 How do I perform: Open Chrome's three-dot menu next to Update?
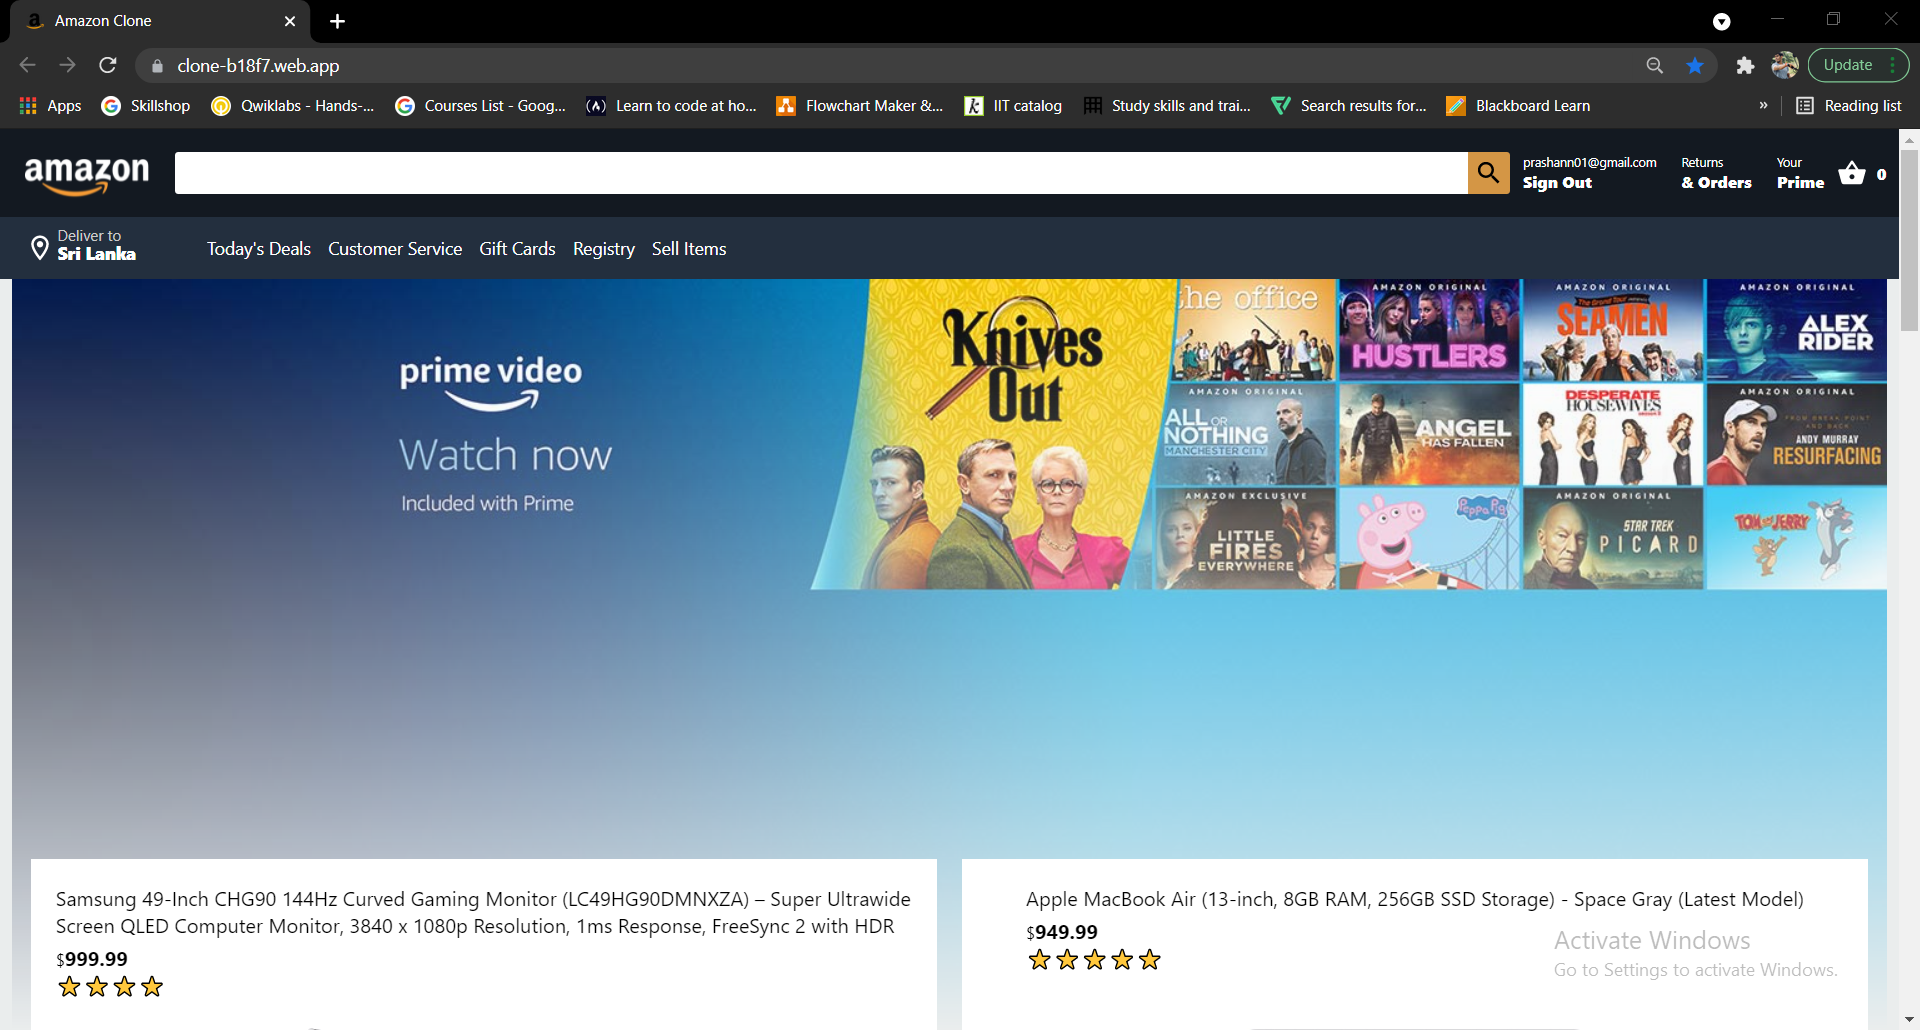(x=1893, y=66)
